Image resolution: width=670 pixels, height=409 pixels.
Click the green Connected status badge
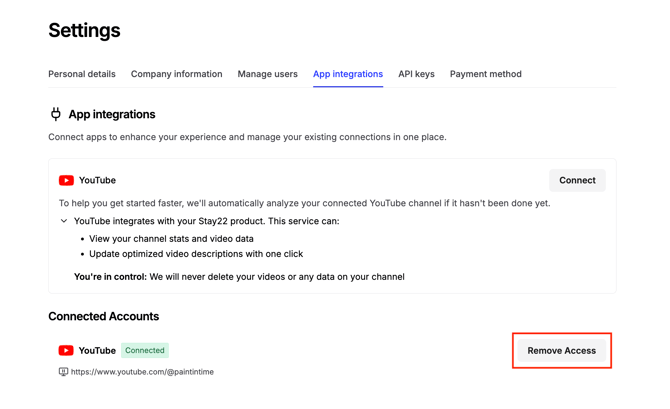click(145, 351)
